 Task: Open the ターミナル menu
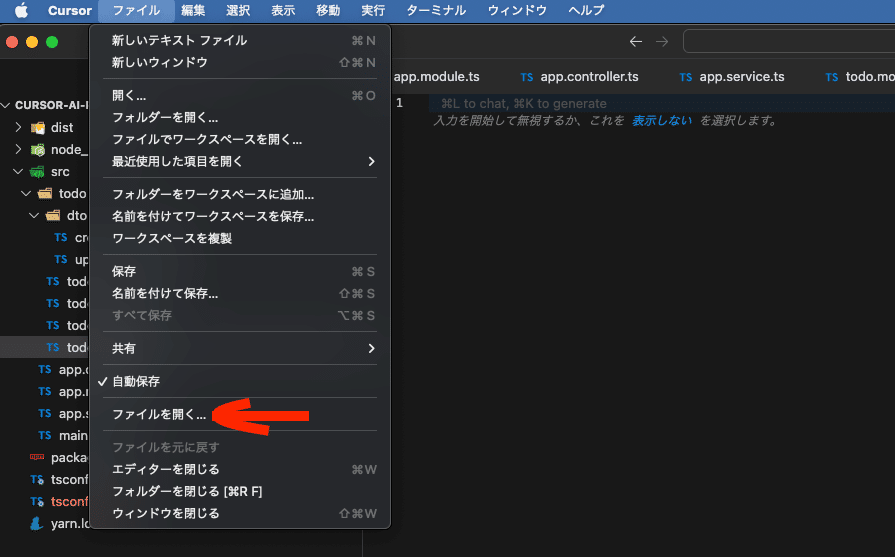pyautogui.click(x=436, y=10)
